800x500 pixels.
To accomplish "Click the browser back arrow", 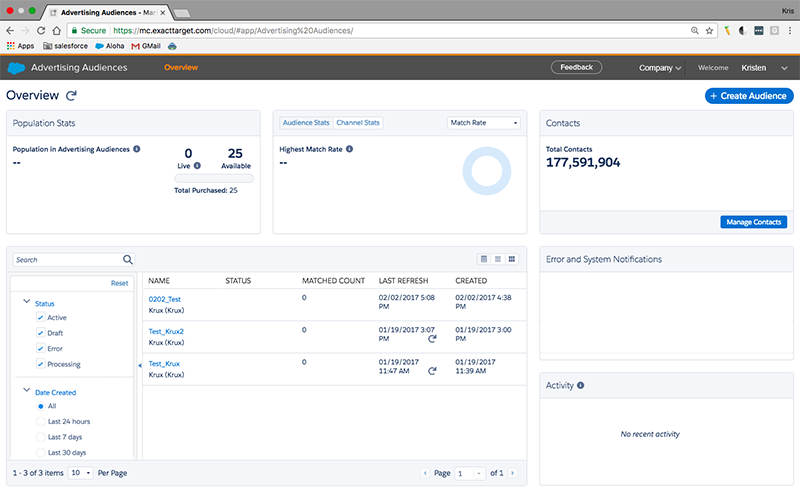I will [10, 31].
